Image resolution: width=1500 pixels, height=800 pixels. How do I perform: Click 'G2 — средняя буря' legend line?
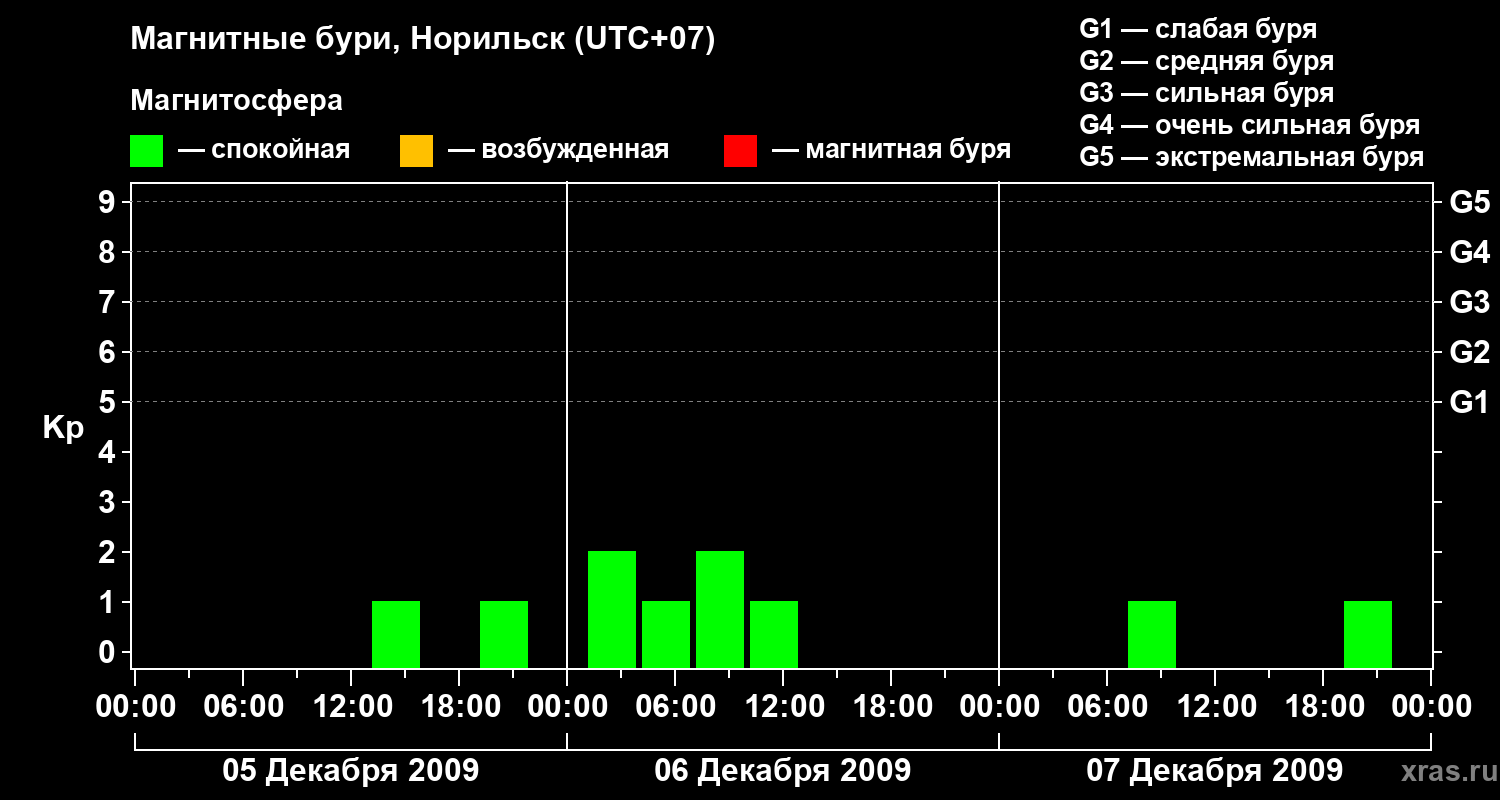click(1207, 61)
